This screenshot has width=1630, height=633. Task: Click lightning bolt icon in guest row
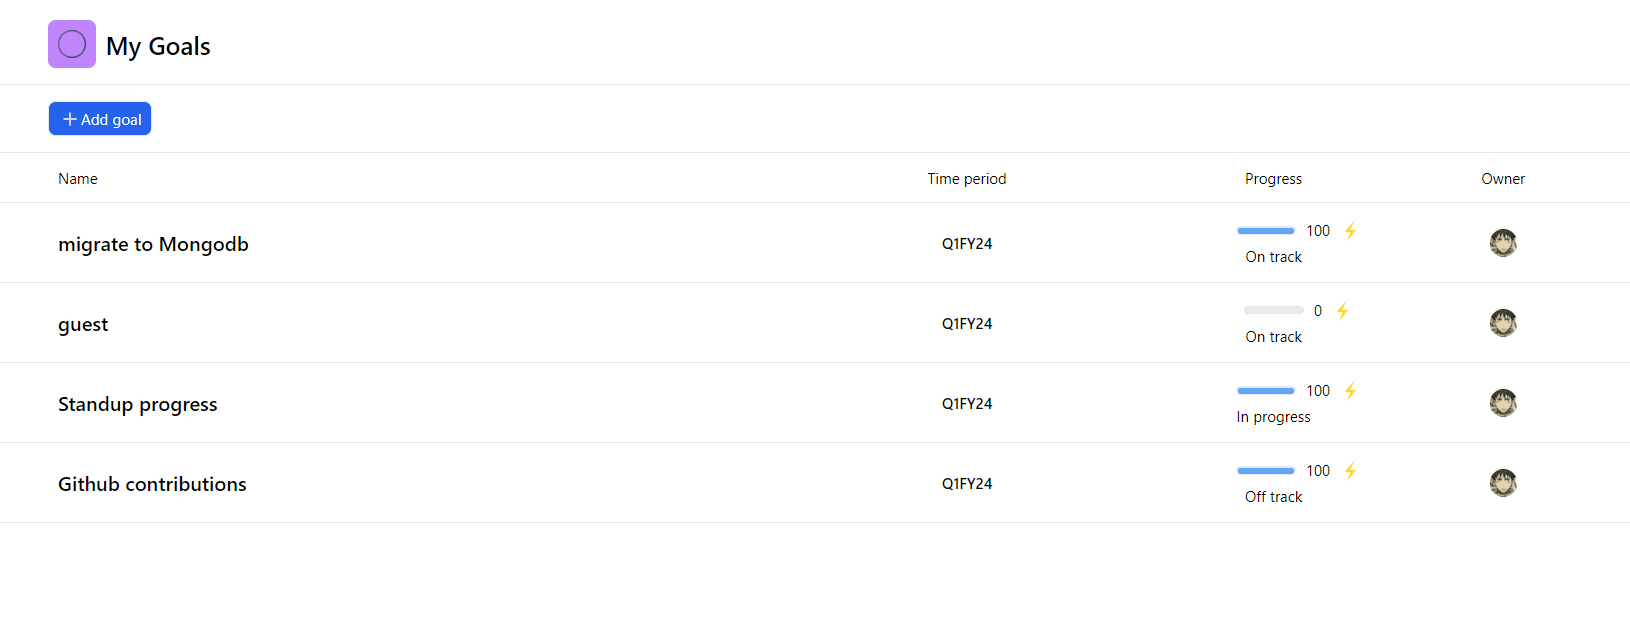[1342, 311]
